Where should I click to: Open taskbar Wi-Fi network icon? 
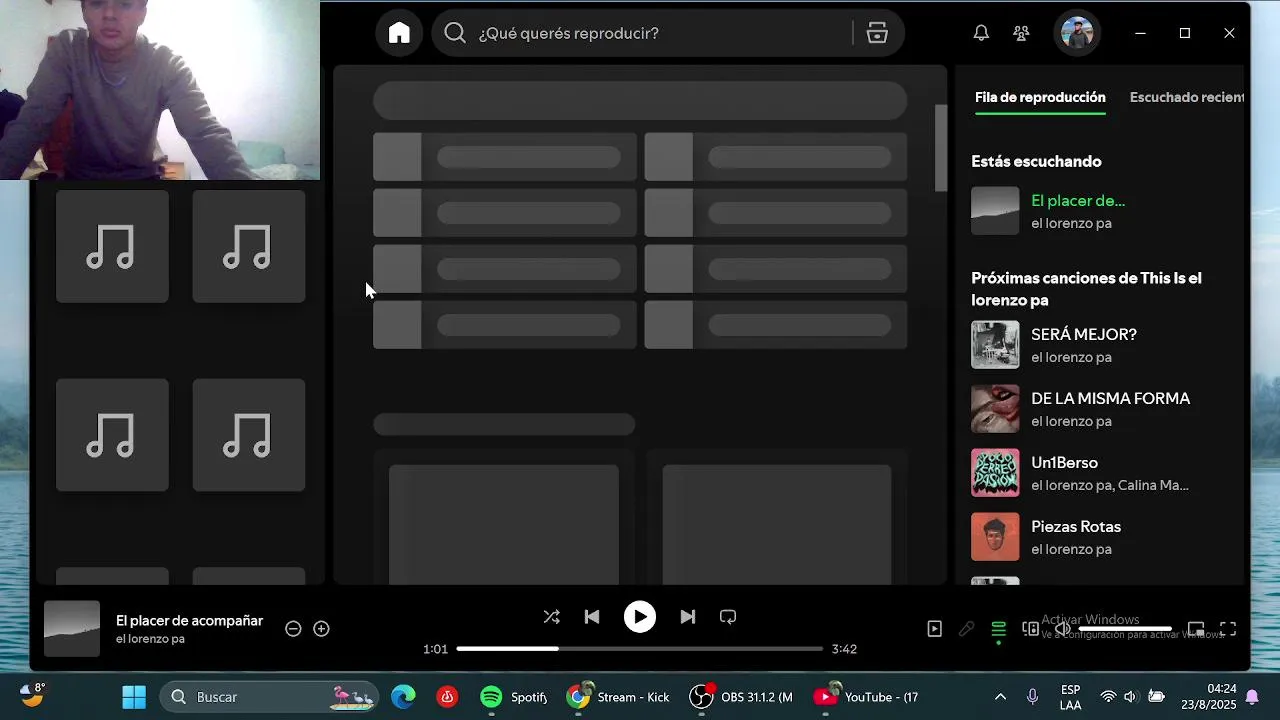pos(1108,697)
